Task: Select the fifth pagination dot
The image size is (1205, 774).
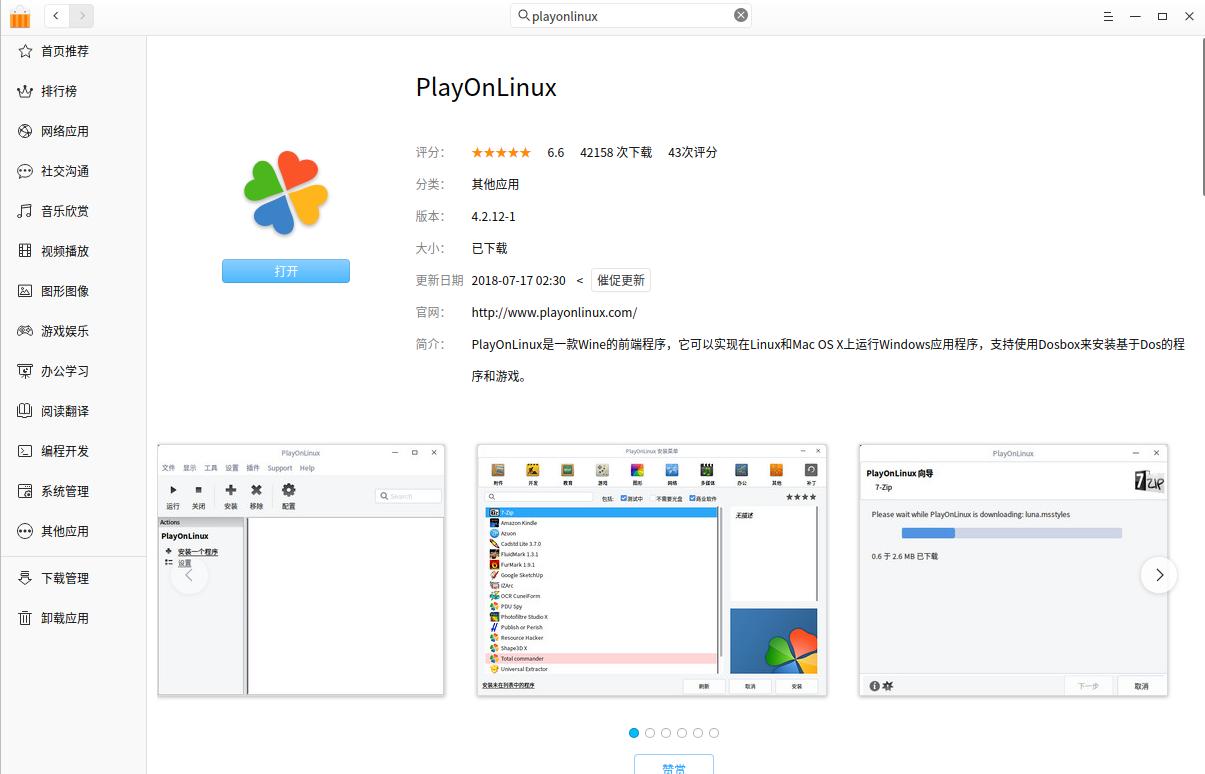Action: (698, 733)
